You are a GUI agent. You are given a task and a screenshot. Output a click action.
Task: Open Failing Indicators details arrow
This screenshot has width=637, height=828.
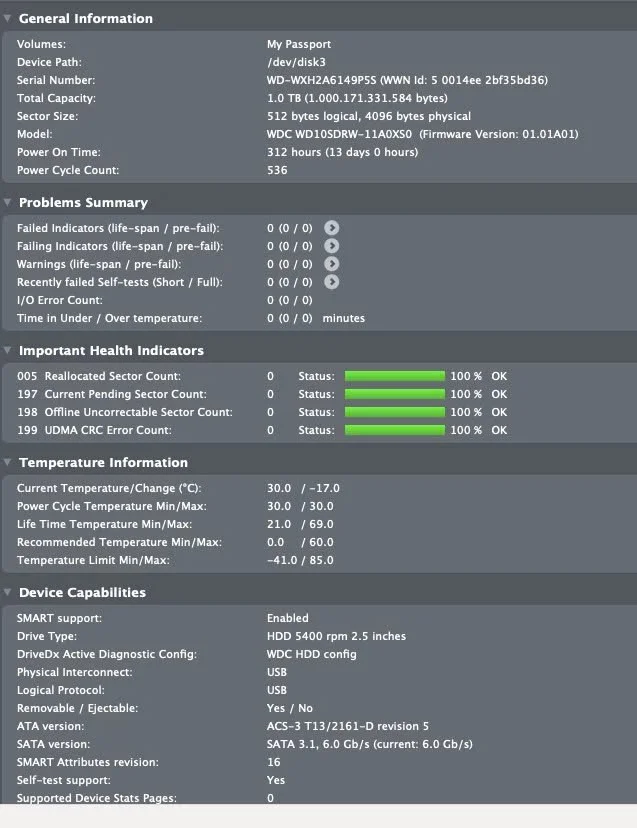[332, 246]
